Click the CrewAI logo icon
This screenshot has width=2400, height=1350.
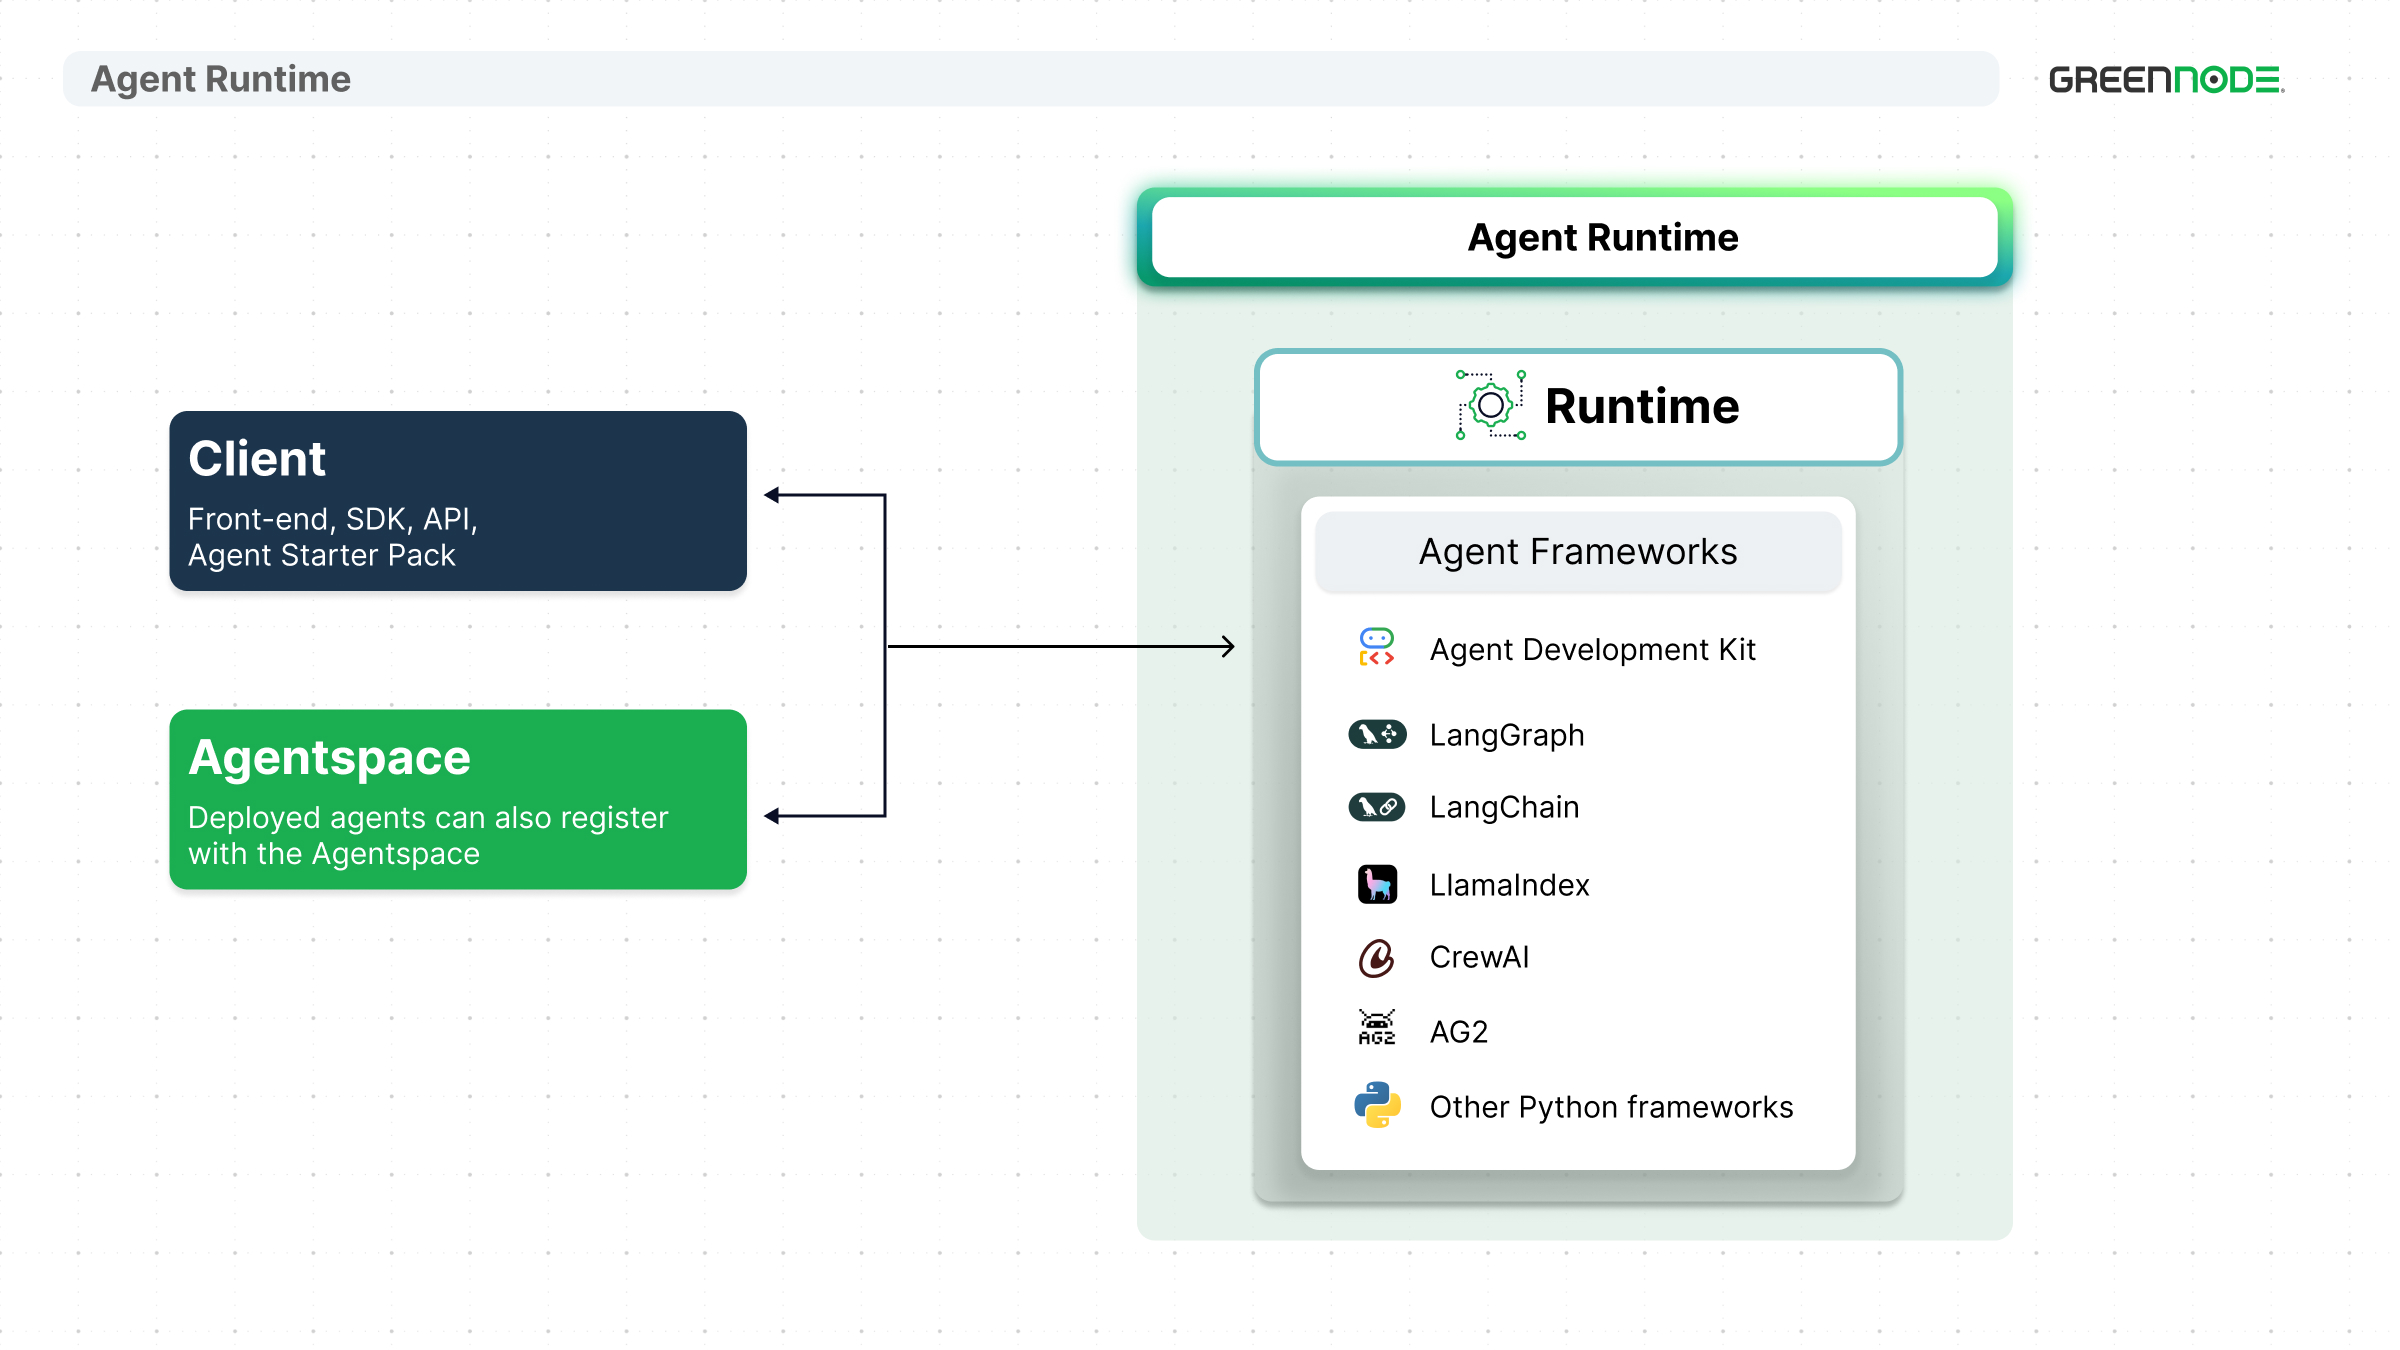(x=1377, y=958)
